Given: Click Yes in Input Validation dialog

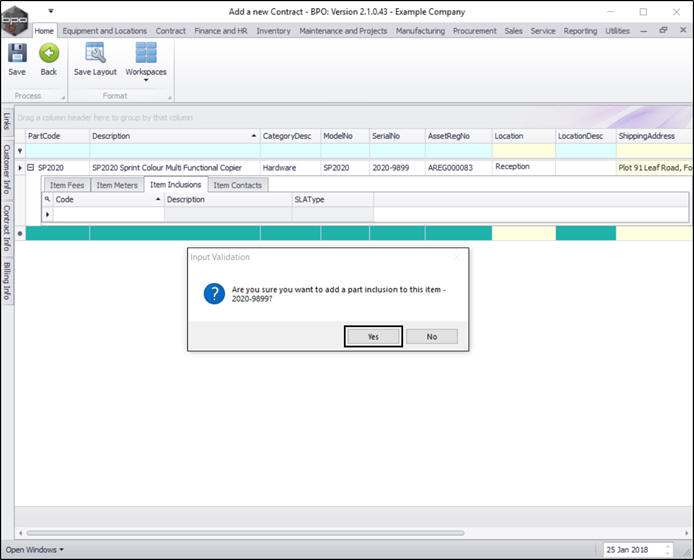Looking at the screenshot, I should click(x=373, y=336).
